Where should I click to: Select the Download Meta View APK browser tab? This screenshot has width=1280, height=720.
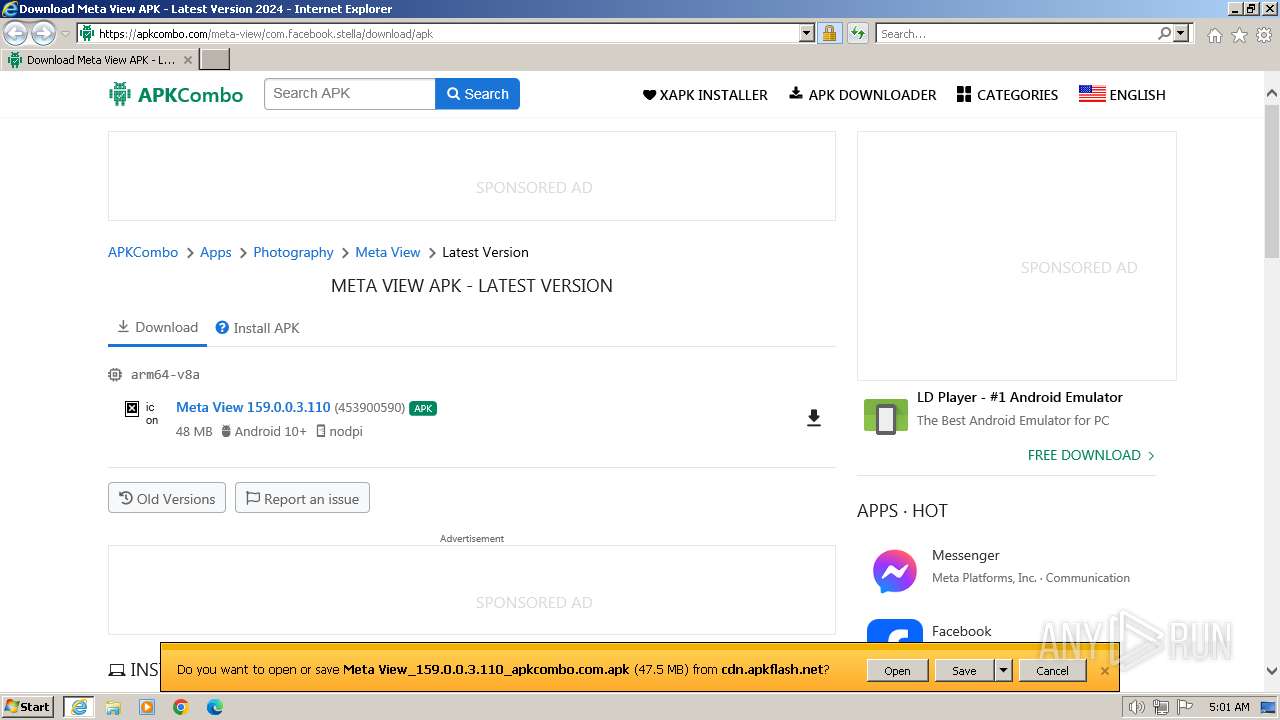100,60
